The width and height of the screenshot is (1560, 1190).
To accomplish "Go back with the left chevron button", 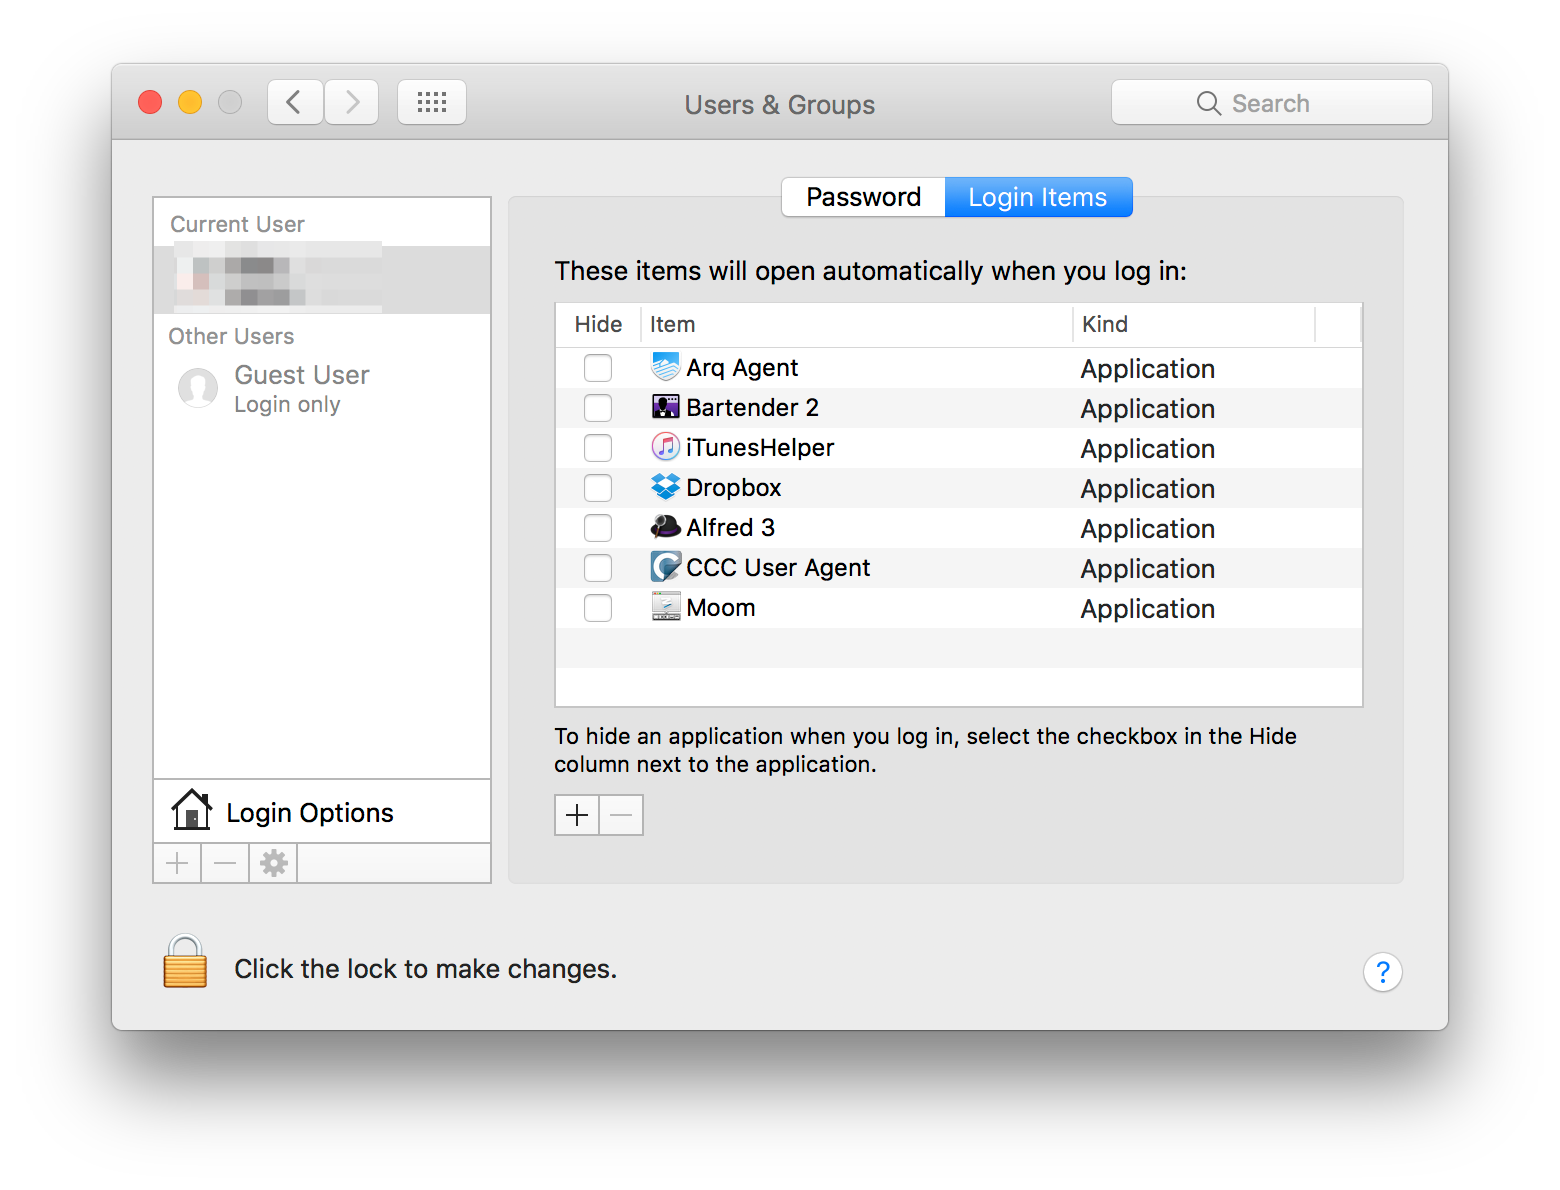I will point(295,102).
